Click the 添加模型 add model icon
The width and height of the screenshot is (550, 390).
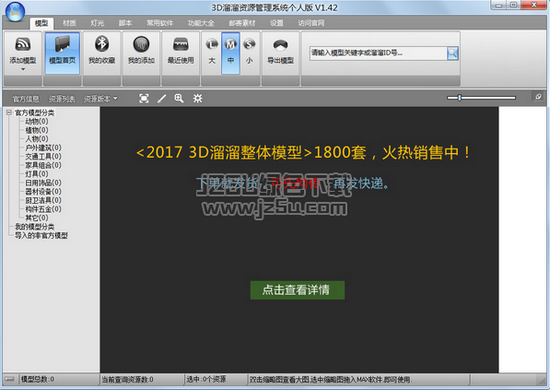pyautogui.click(x=23, y=44)
